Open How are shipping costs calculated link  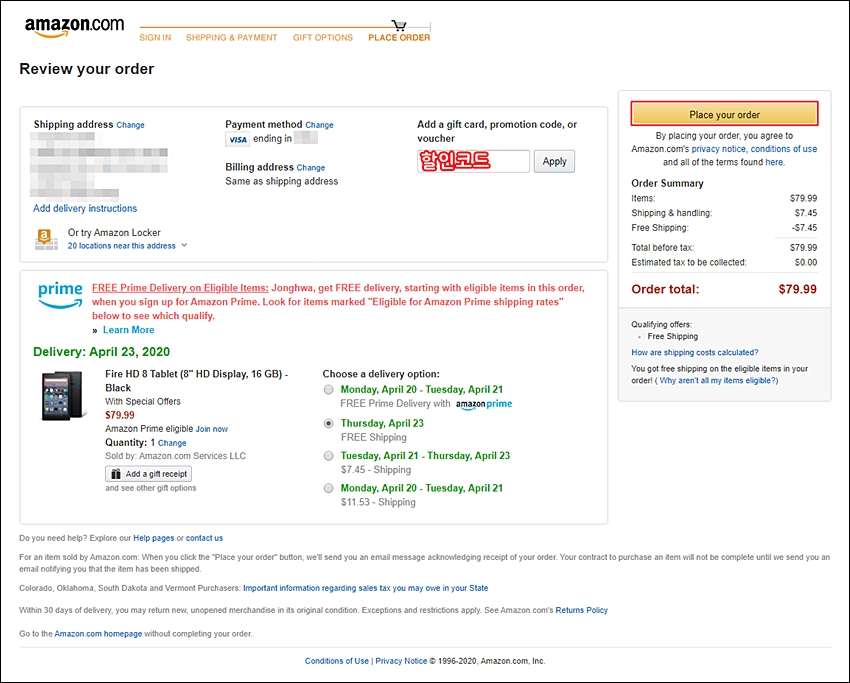tap(695, 352)
